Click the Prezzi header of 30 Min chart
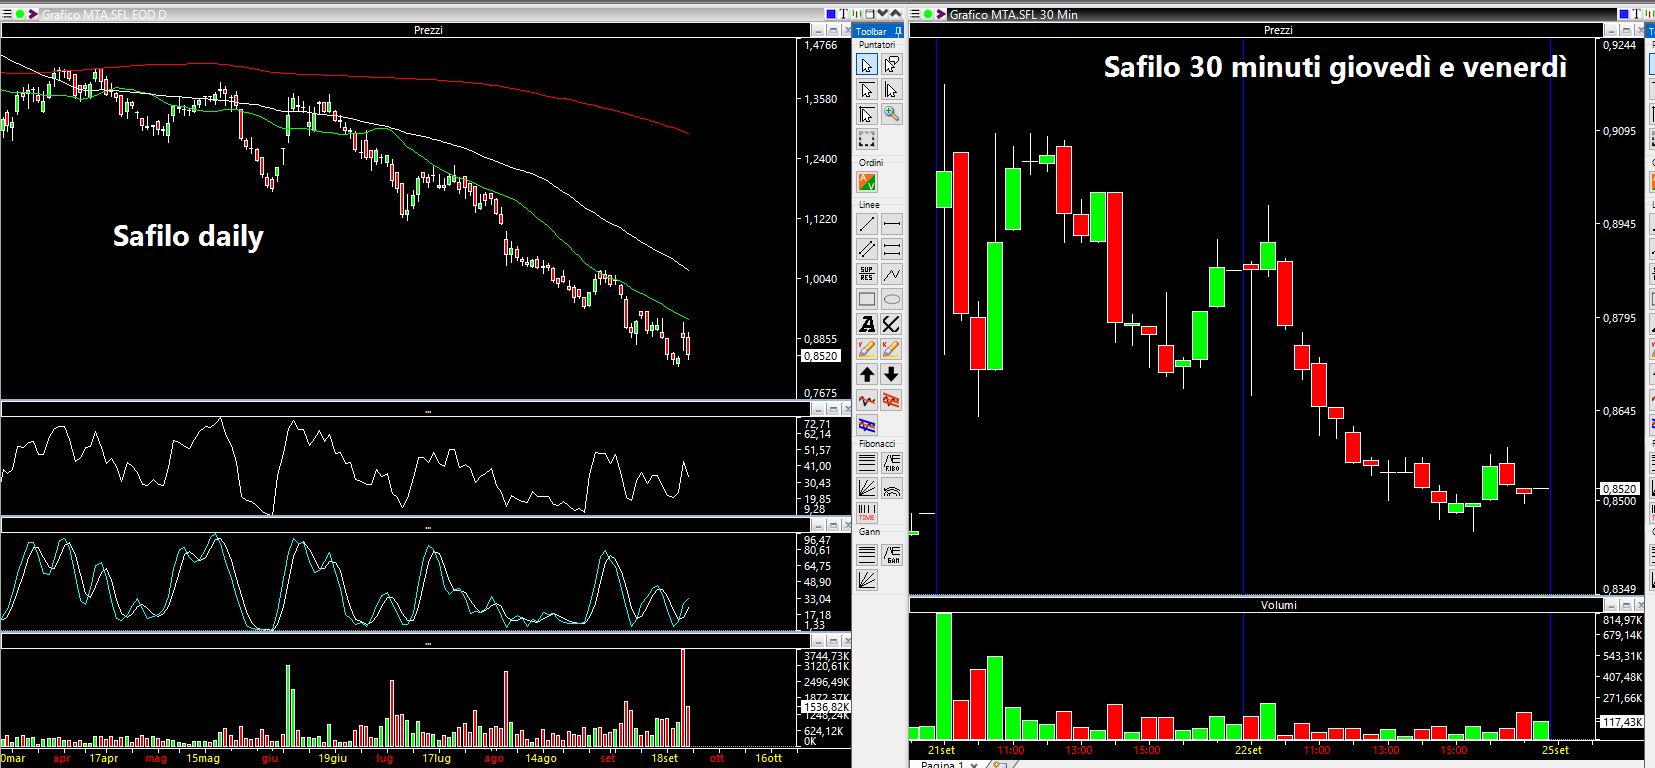 [1278, 30]
